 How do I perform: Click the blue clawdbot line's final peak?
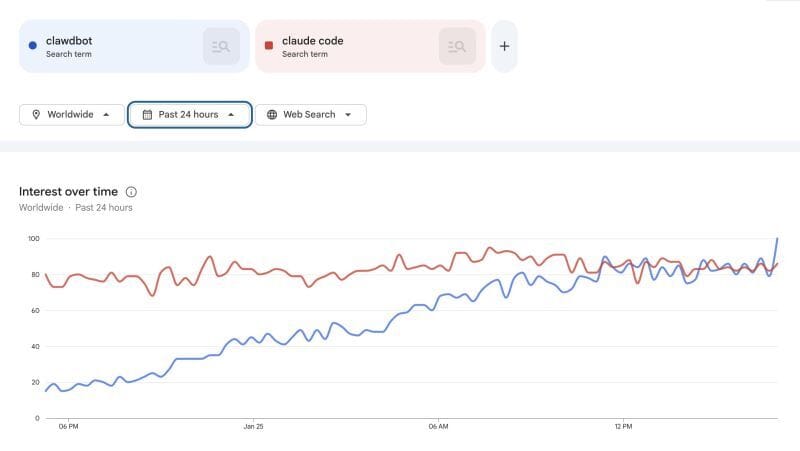(x=777, y=239)
